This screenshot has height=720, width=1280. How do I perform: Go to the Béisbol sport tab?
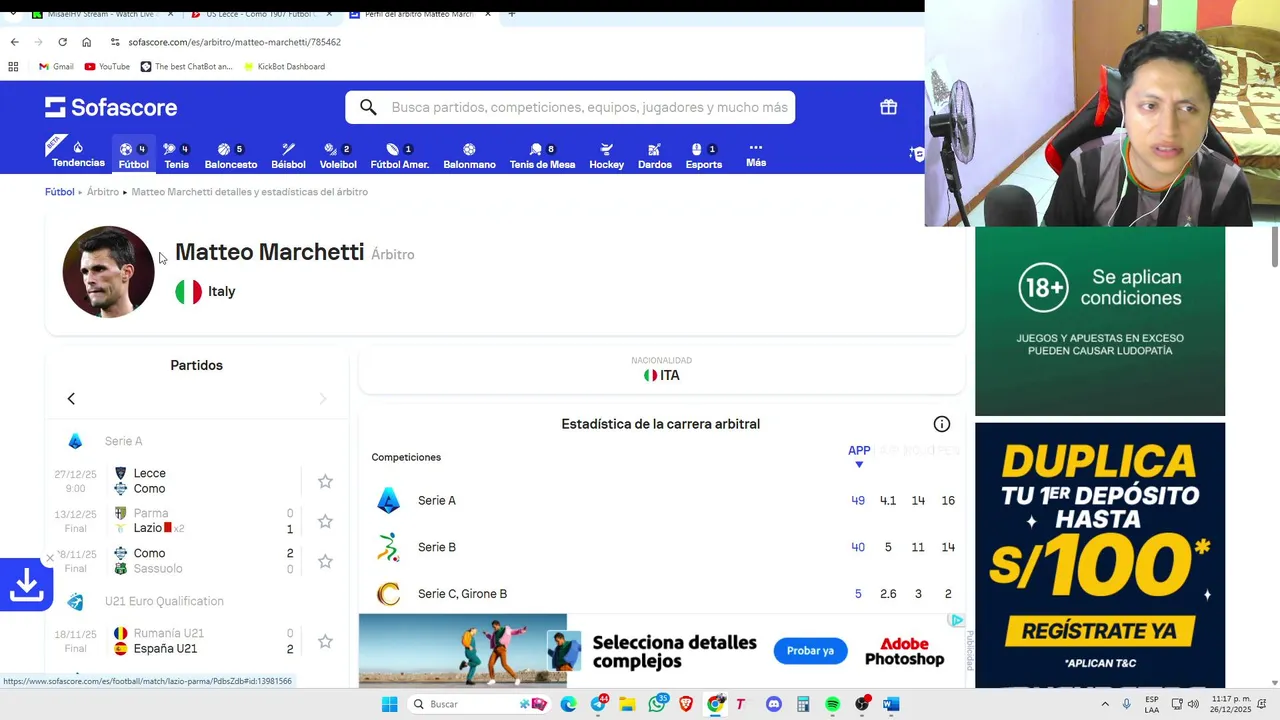point(288,156)
